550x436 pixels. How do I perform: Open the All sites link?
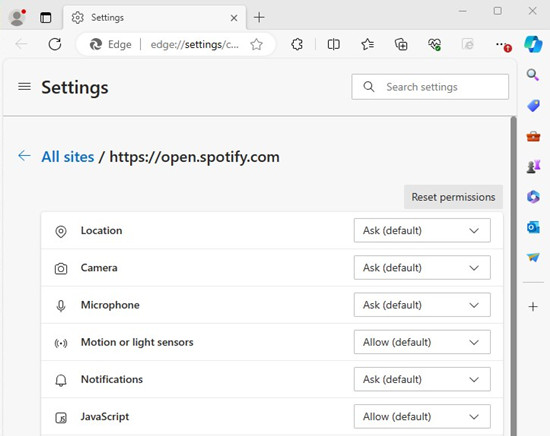(x=68, y=156)
